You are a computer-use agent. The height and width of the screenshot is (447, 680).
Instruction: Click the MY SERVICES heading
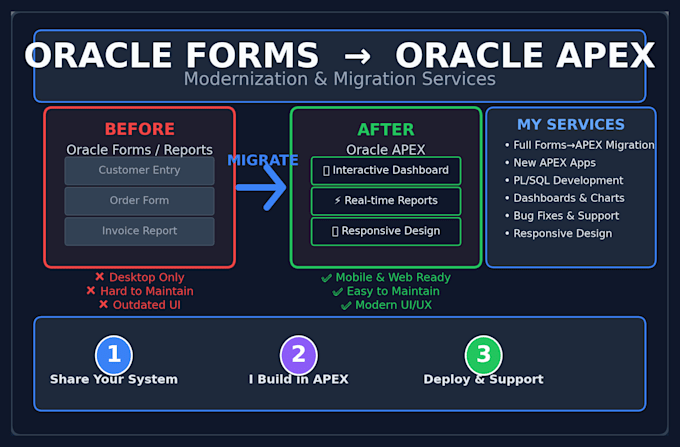click(571, 125)
